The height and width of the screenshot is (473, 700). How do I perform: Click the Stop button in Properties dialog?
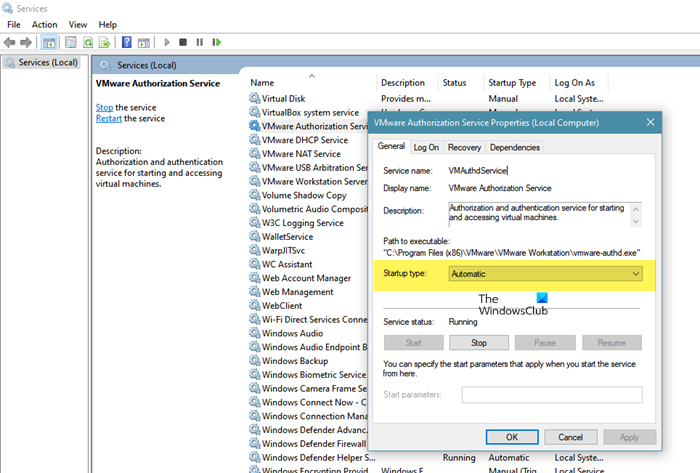click(x=479, y=343)
